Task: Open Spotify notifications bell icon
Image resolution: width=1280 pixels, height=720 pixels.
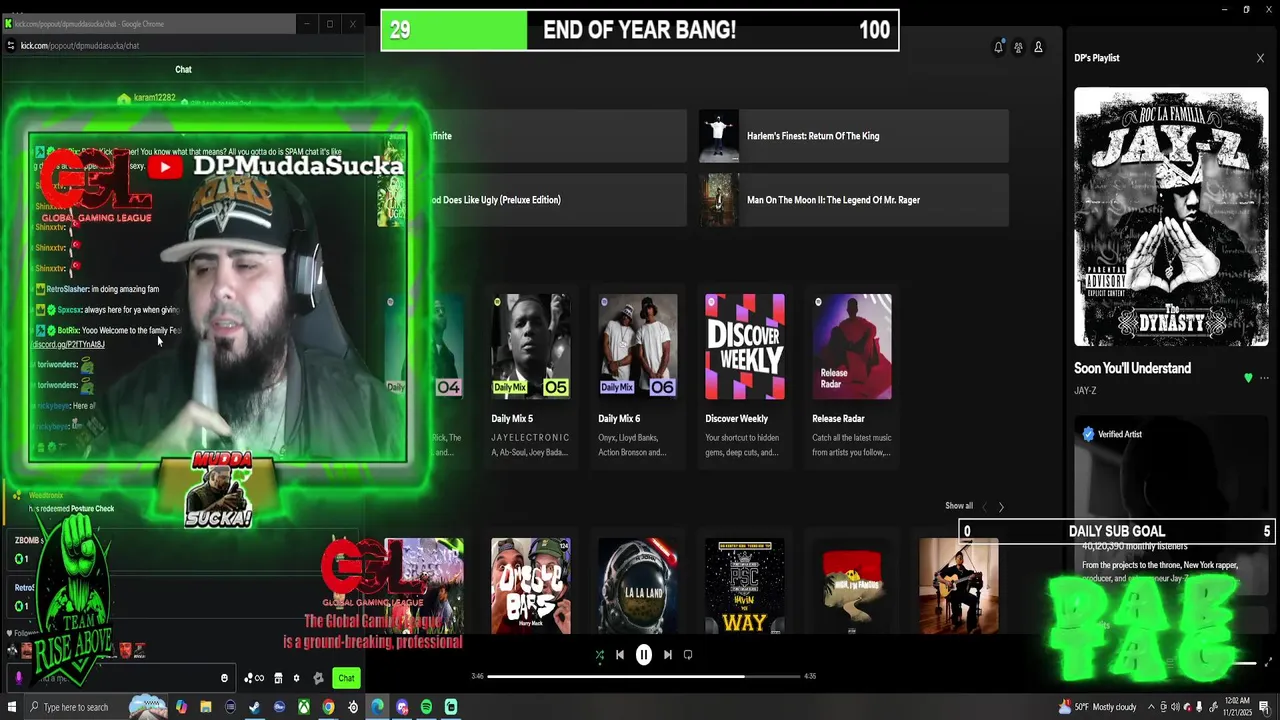Action: pyautogui.click(x=998, y=47)
